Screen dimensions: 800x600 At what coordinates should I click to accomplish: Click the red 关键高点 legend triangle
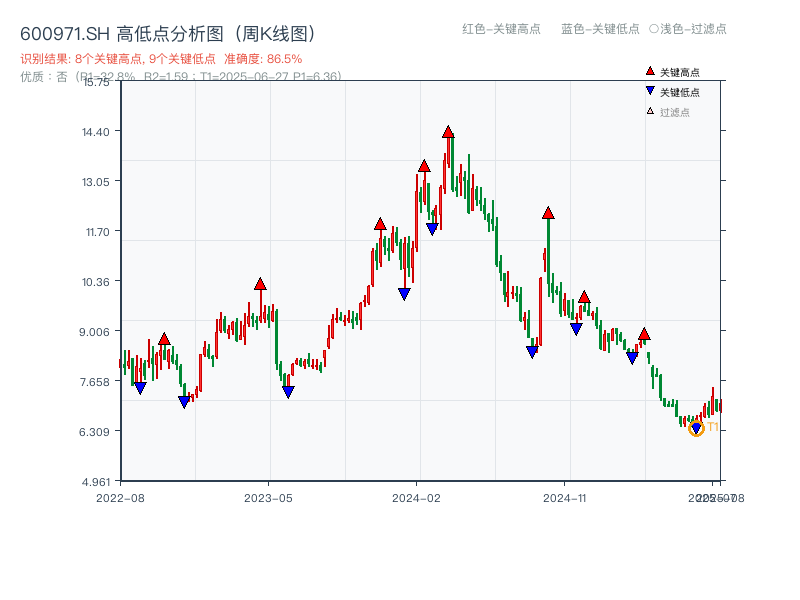tap(650, 71)
